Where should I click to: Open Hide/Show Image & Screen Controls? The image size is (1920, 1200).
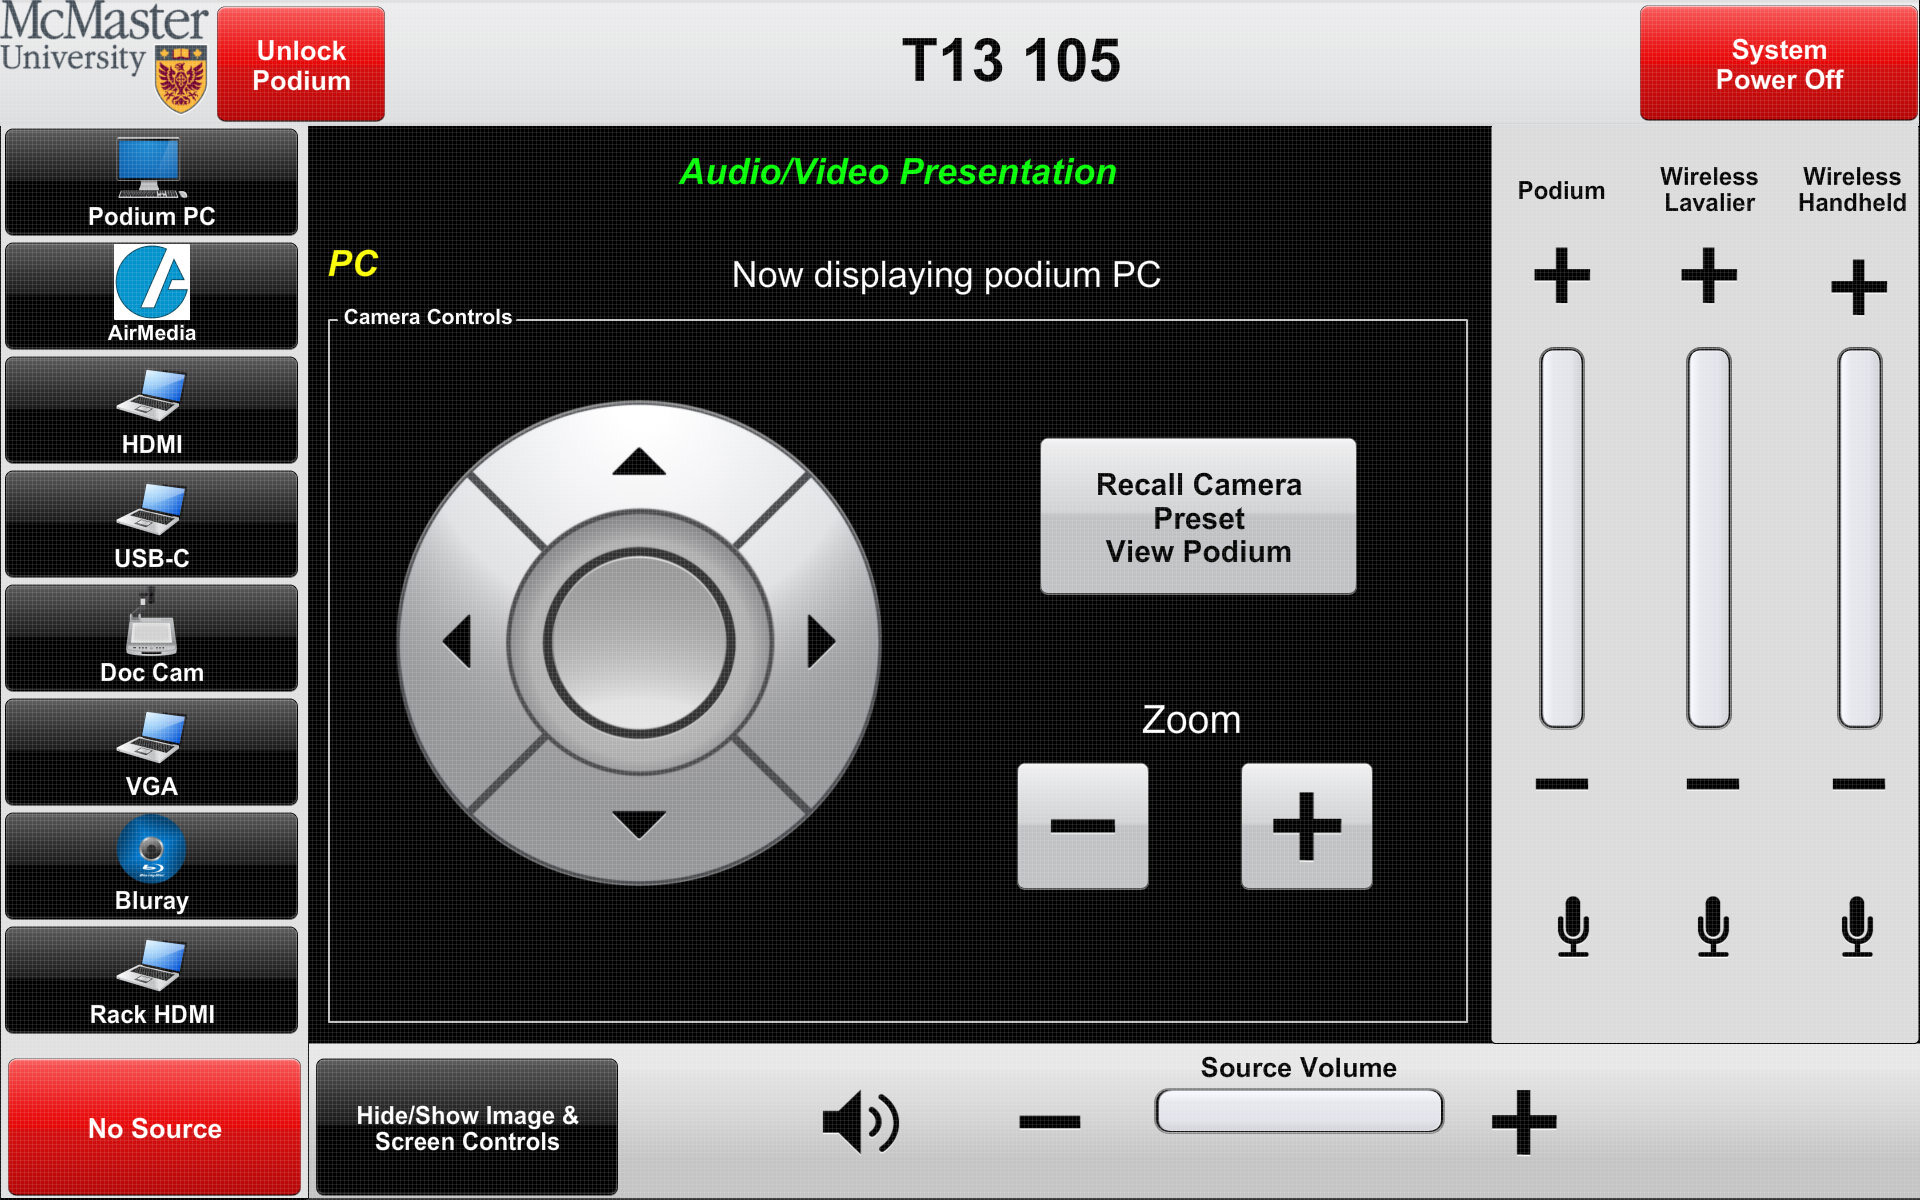[467, 1128]
